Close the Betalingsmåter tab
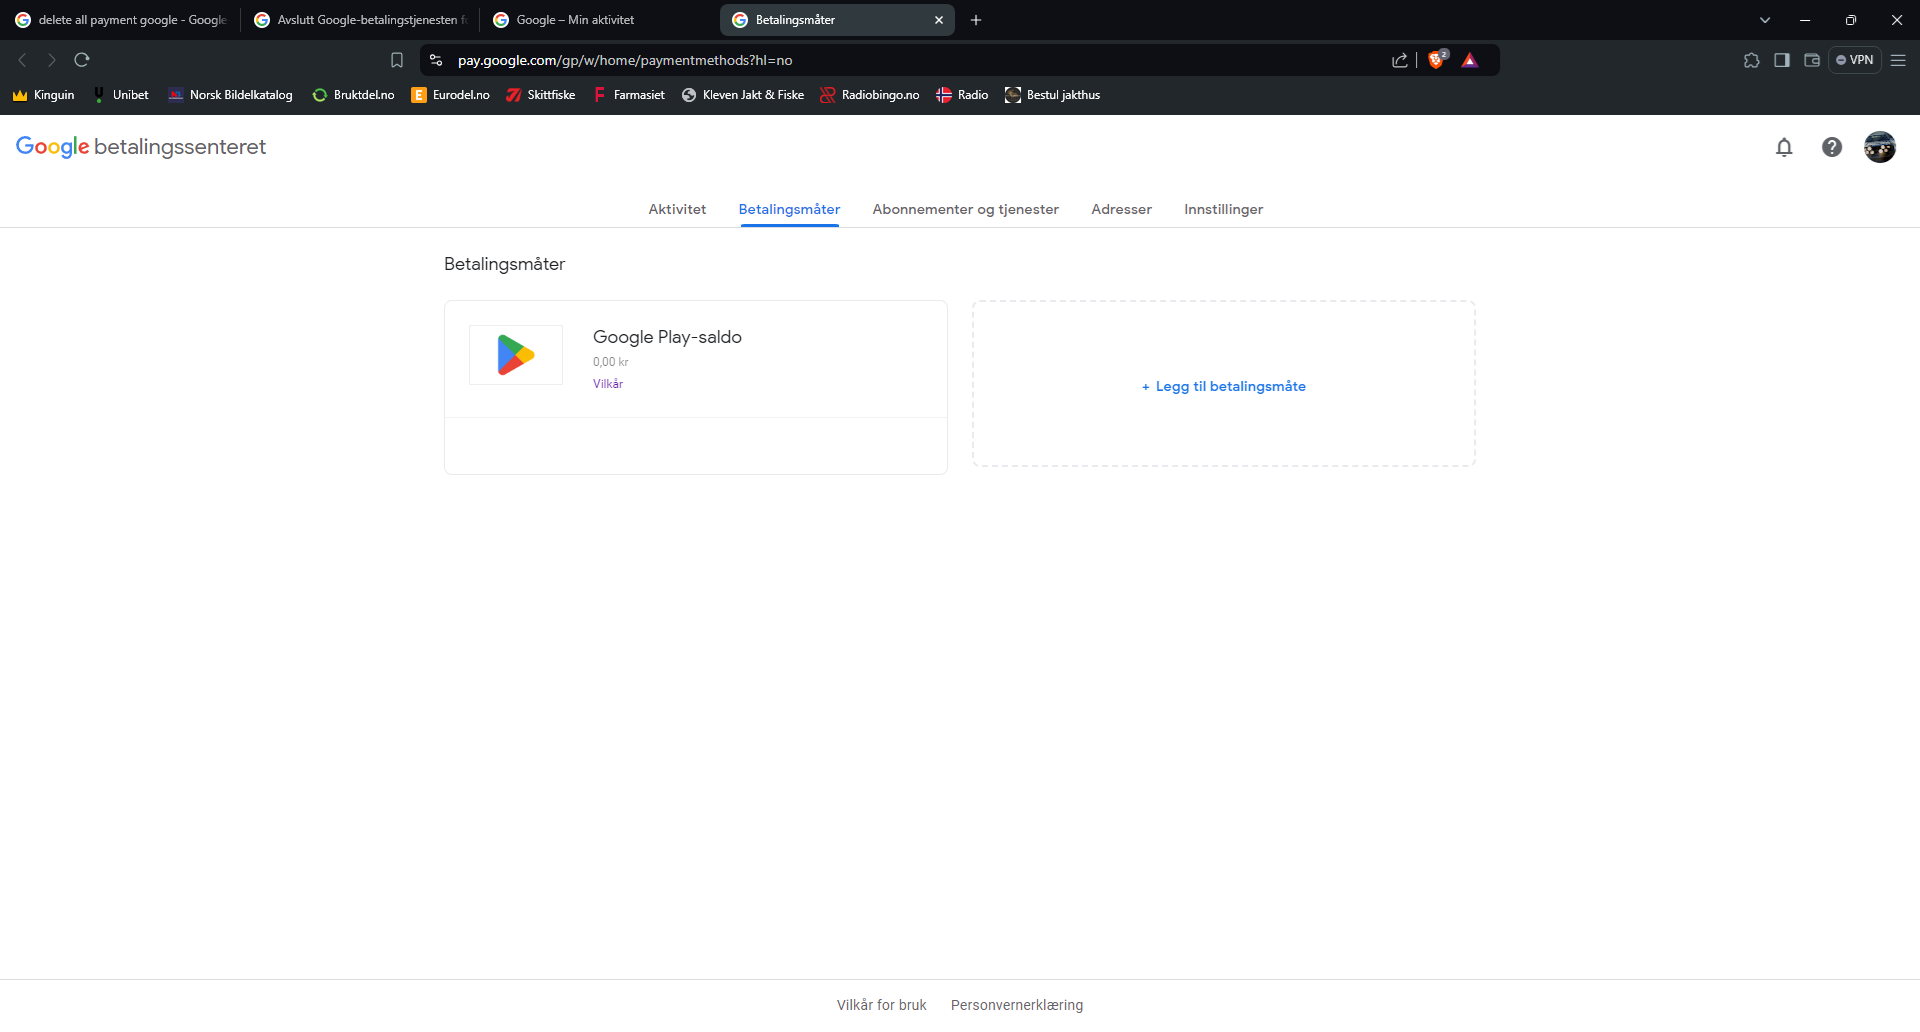This screenshot has height=1032, width=1920. coord(939,20)
